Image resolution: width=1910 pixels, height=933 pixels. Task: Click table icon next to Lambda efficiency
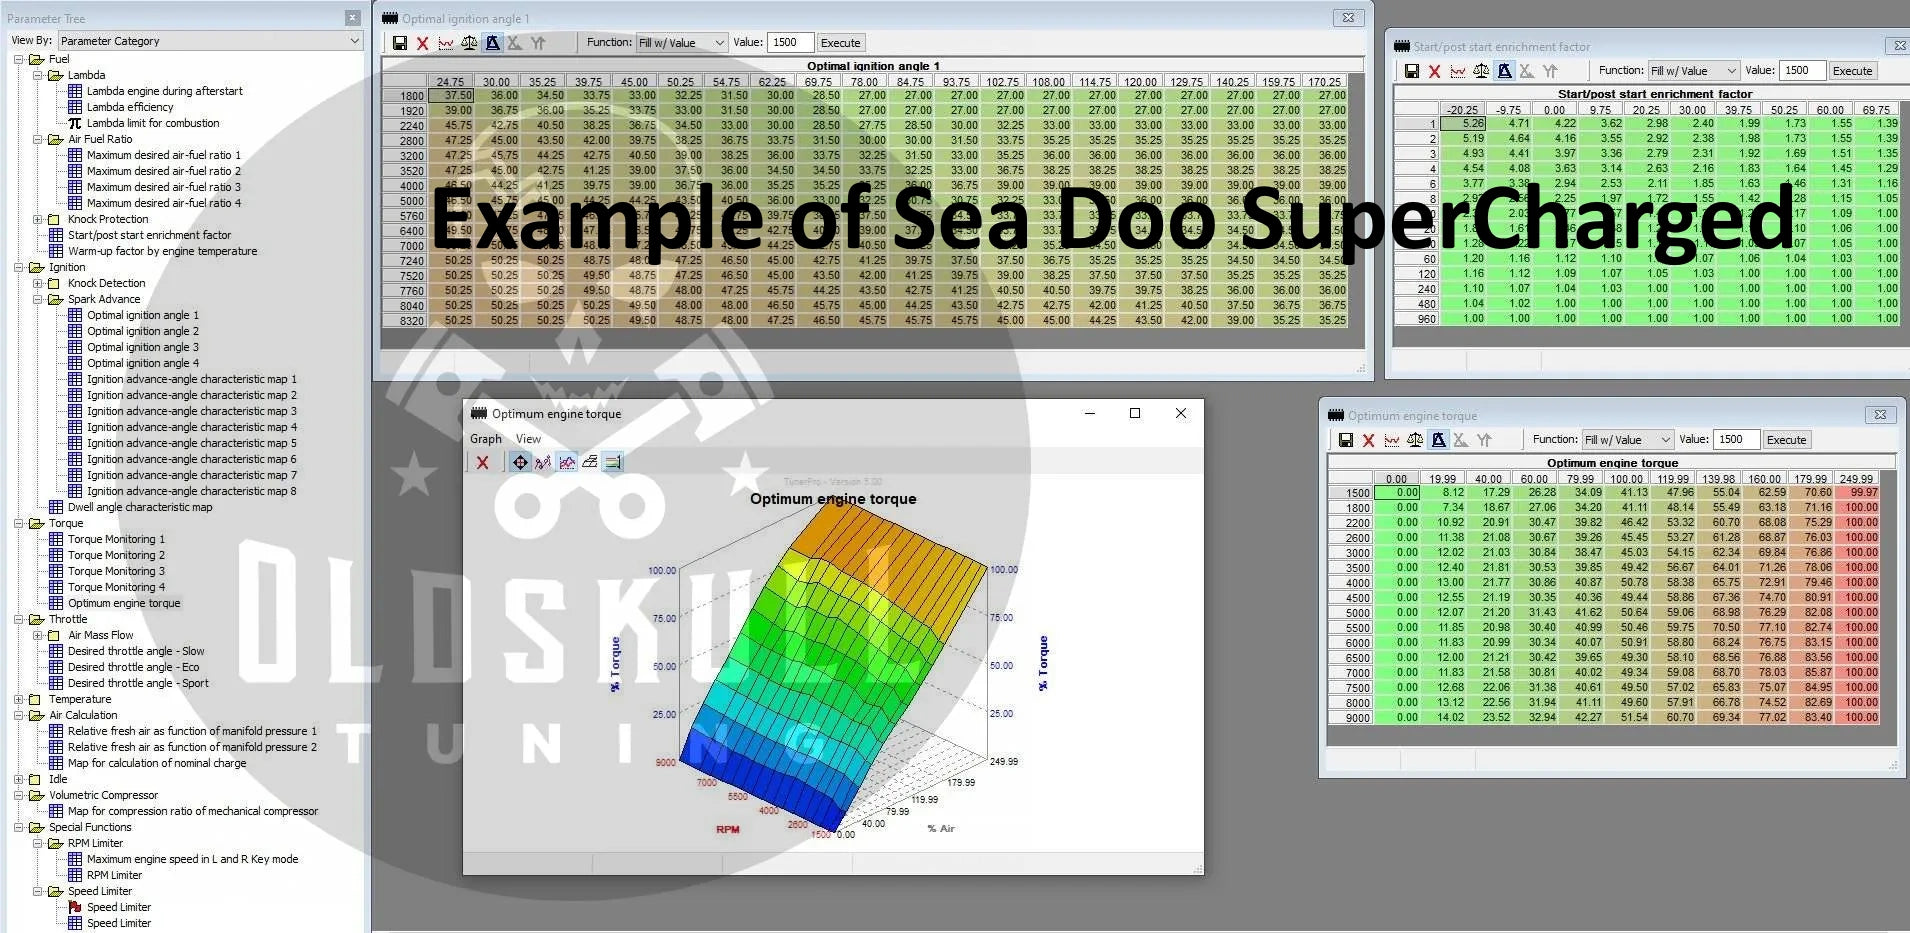(x=75, y=107)
